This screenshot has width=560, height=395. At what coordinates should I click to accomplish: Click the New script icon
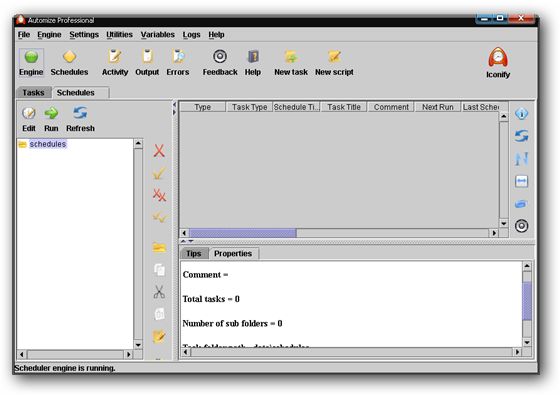(334, 56)
